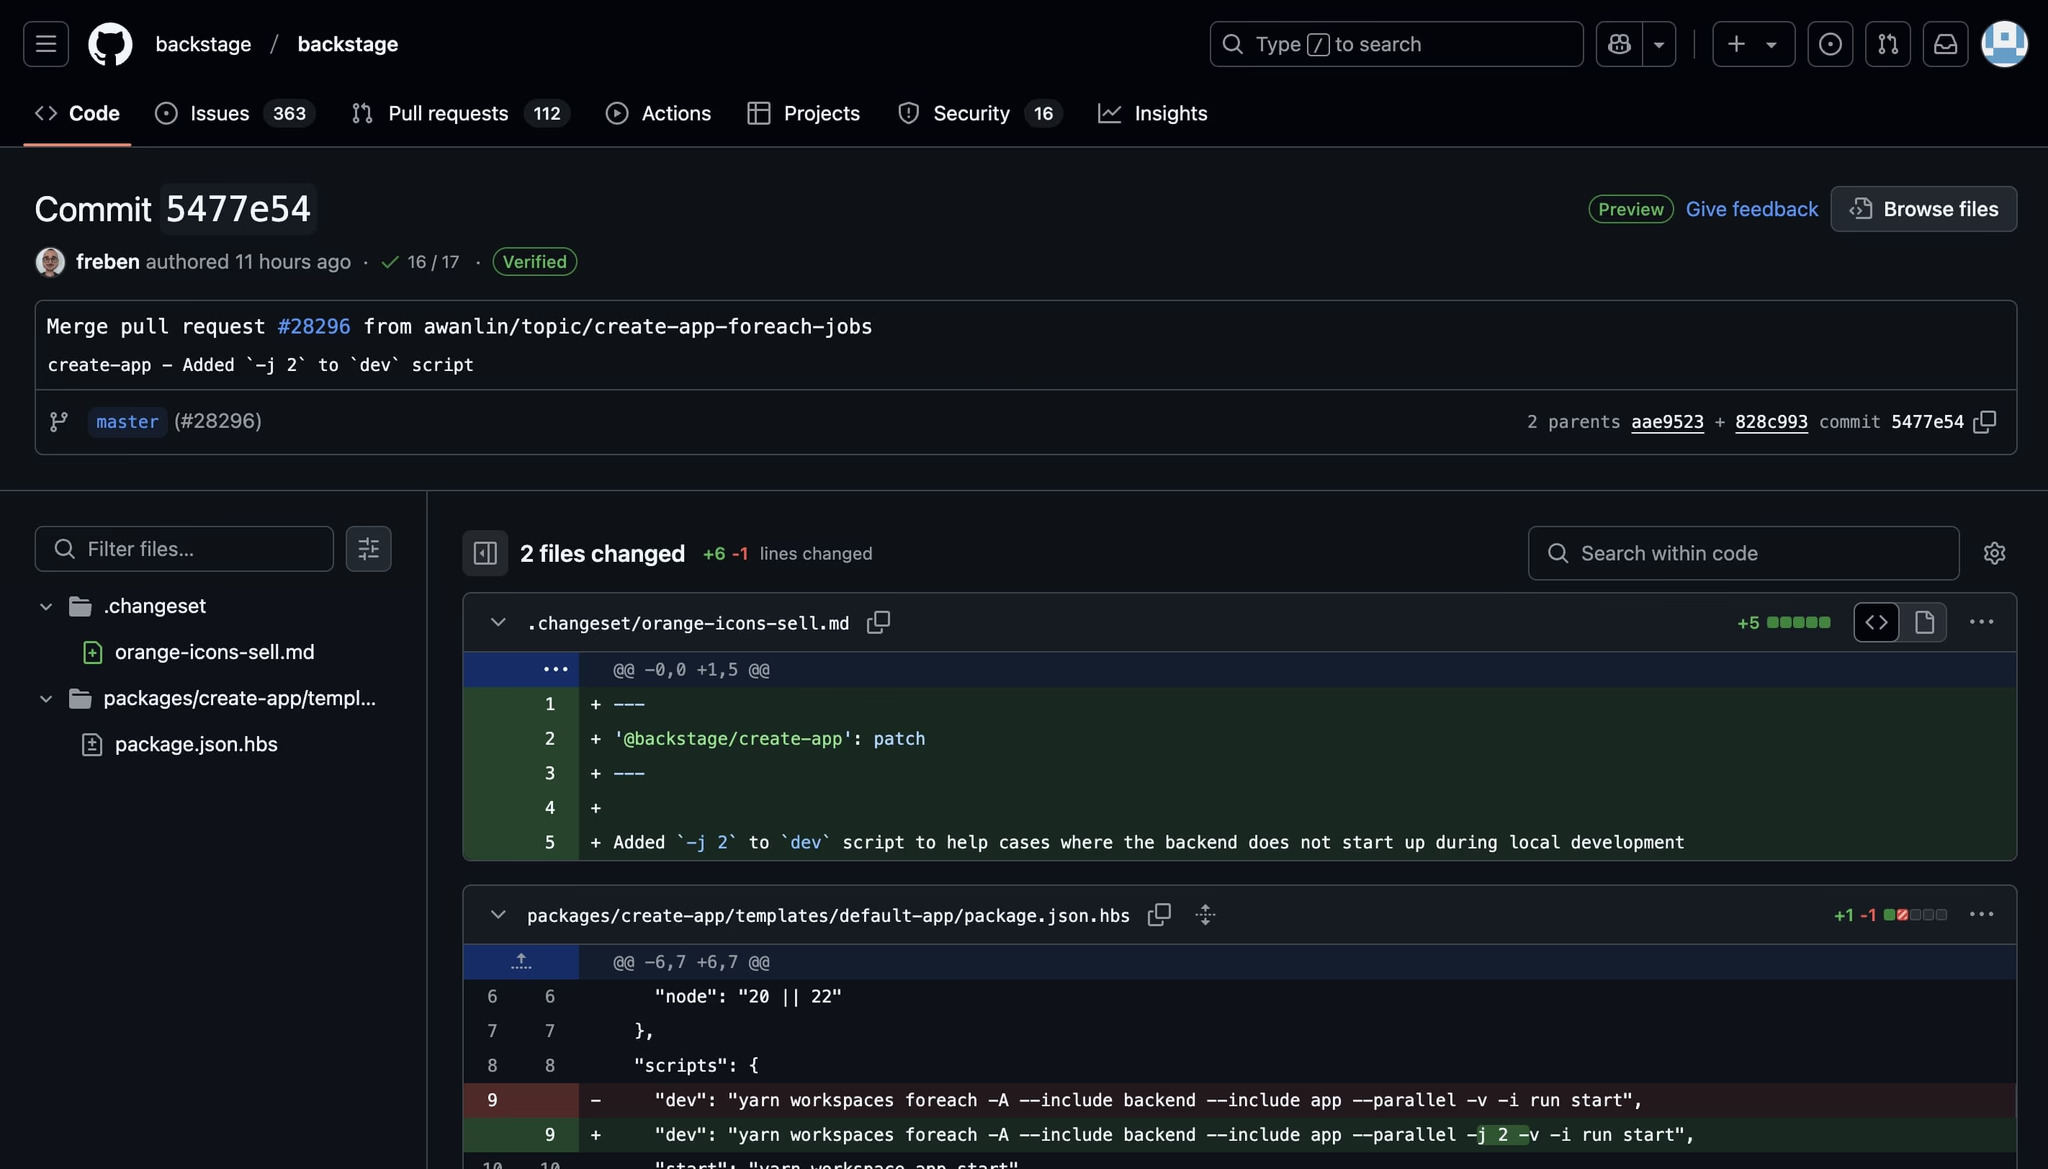Switch to the Projects tab
The height and width of the screenshot is (1169, 2048).
coord(803,113)
